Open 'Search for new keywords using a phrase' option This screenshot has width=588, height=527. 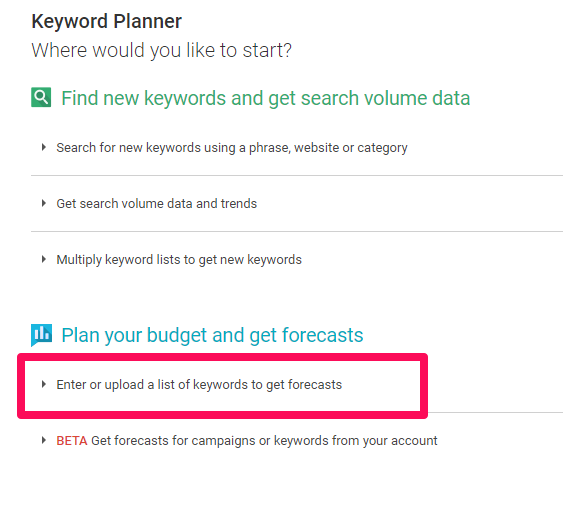click(x=232, y=148)
